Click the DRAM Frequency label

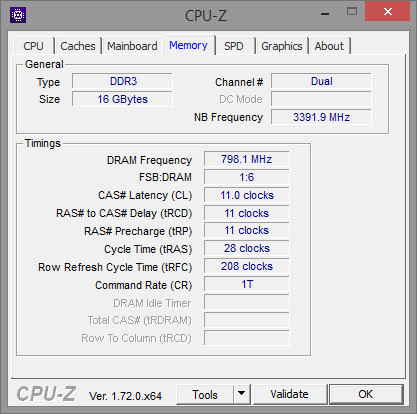point(149,160)
